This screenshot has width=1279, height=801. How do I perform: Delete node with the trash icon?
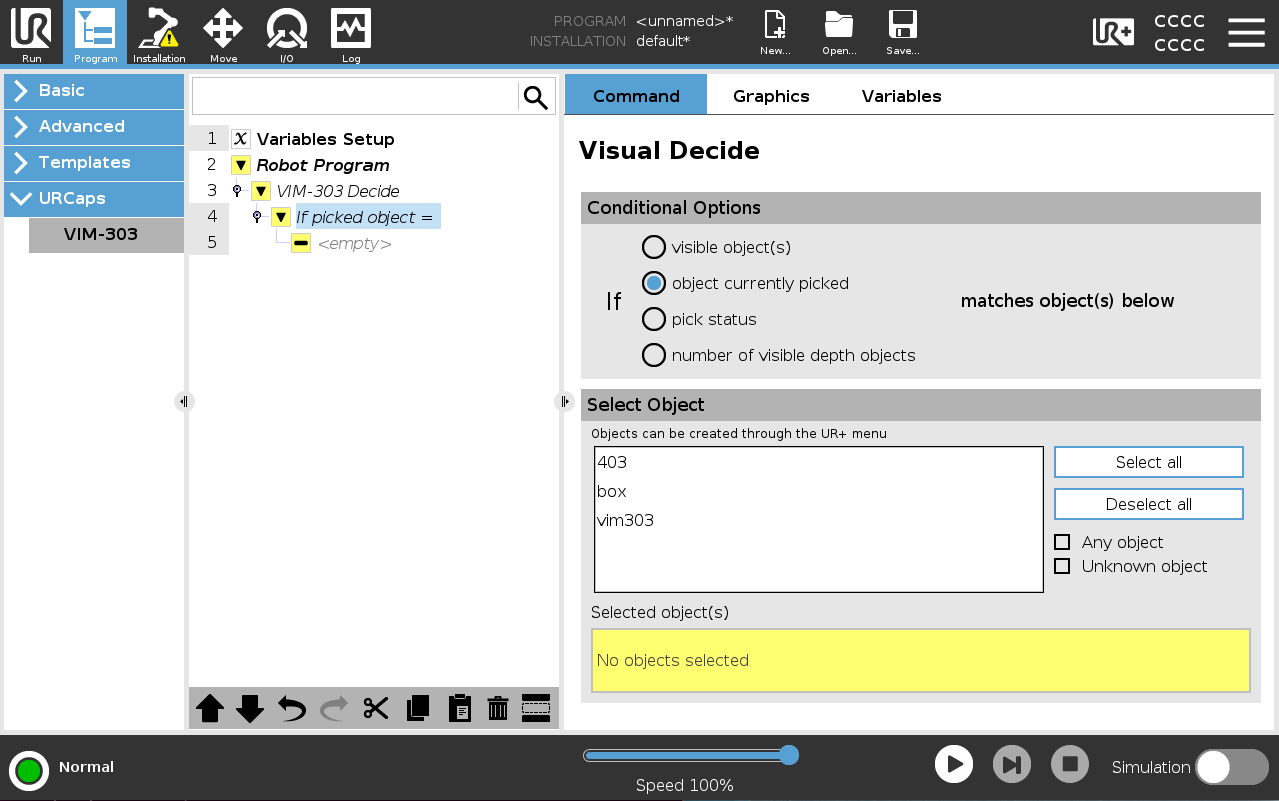498,709
